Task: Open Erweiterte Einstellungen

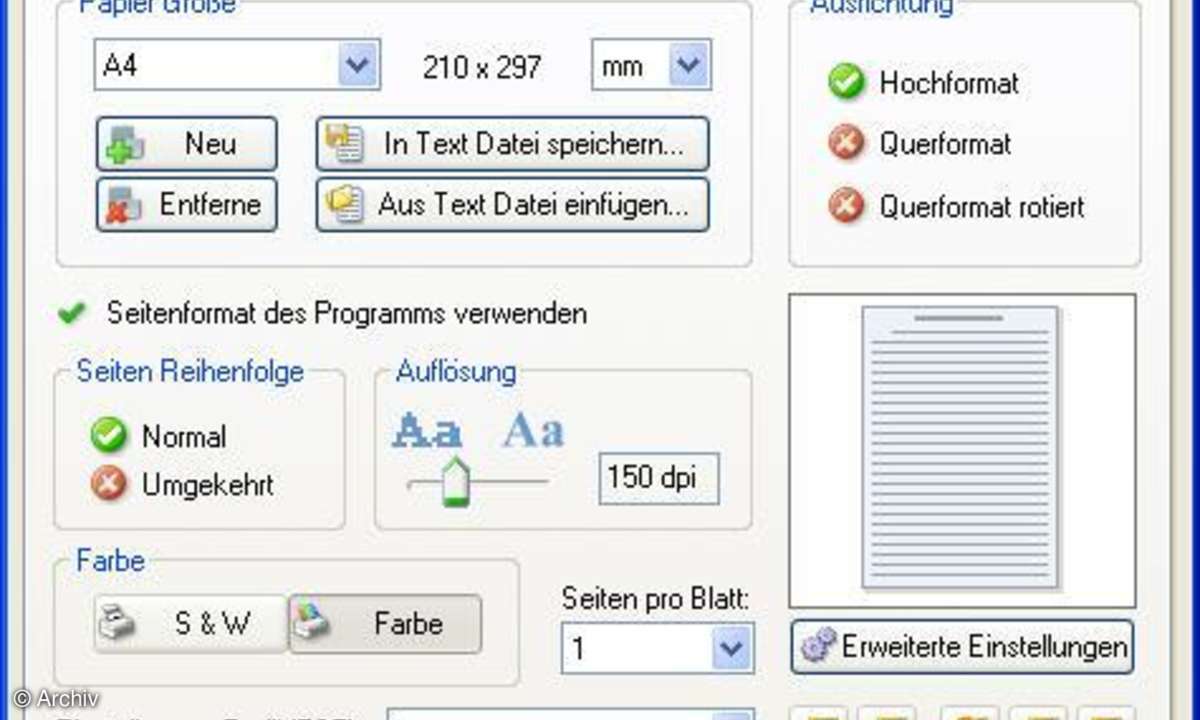Action: tap(963, 647)
